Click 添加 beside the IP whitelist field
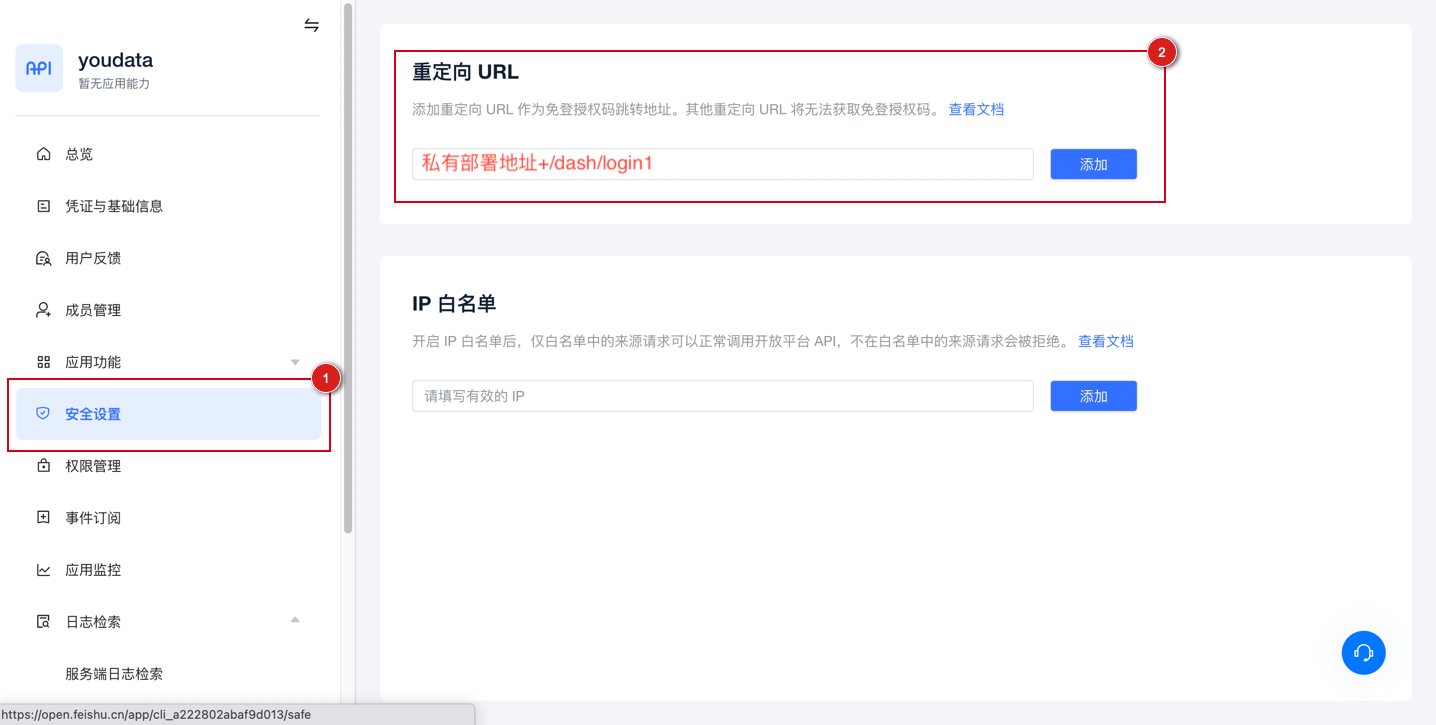Screen dimensions: 1436x725 (1093, 396)
